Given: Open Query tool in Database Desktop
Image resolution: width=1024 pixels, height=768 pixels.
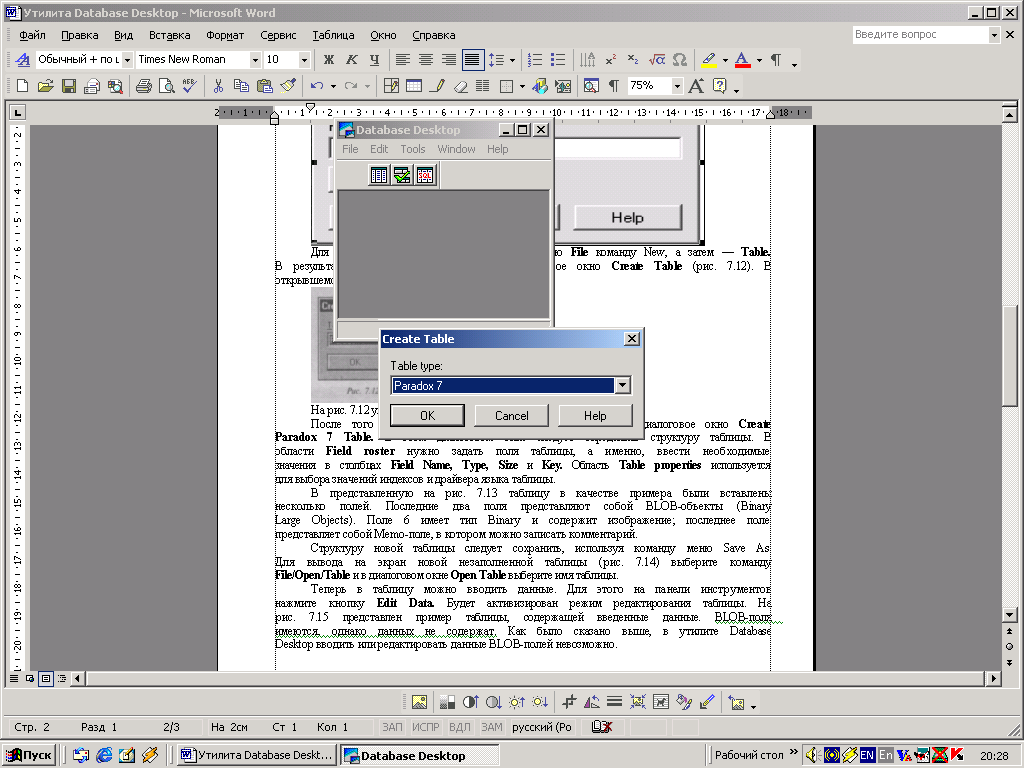Looking at the screenshot, I should pyautogui.click(x=402, y=175).
